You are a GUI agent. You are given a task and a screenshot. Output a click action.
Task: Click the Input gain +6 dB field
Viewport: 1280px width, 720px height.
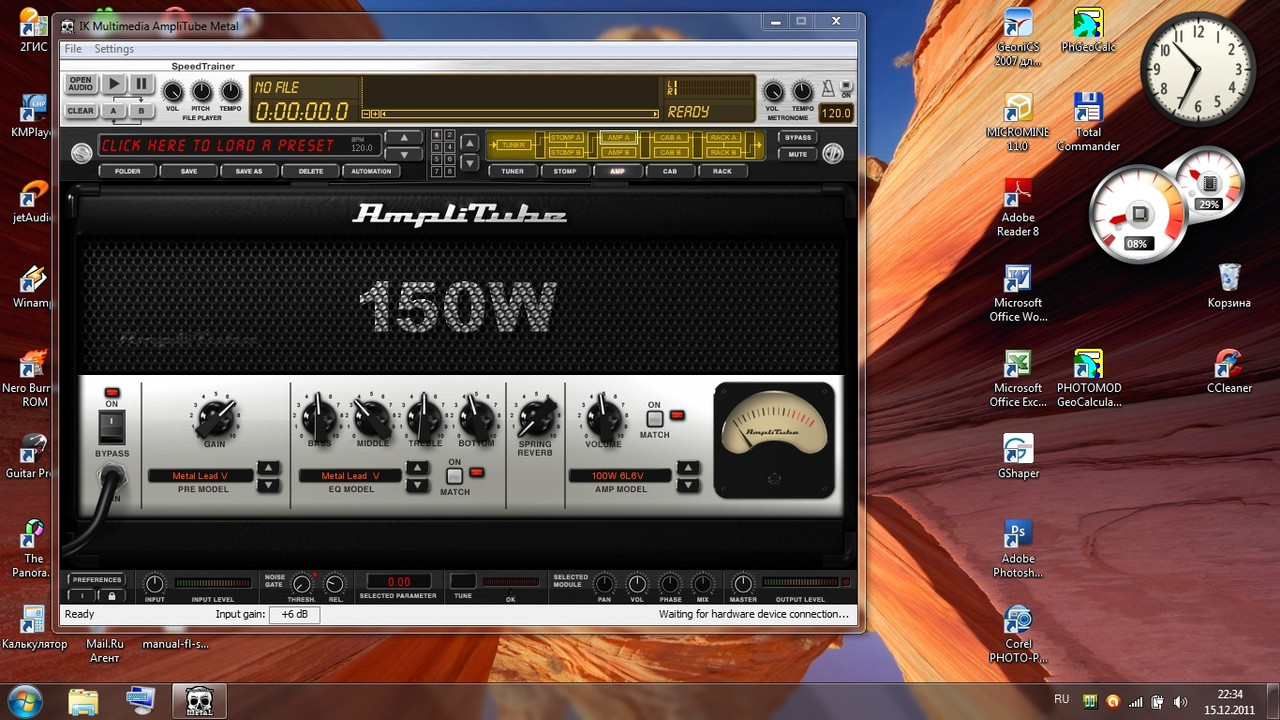pyautogui.click(x=294, y=614)
